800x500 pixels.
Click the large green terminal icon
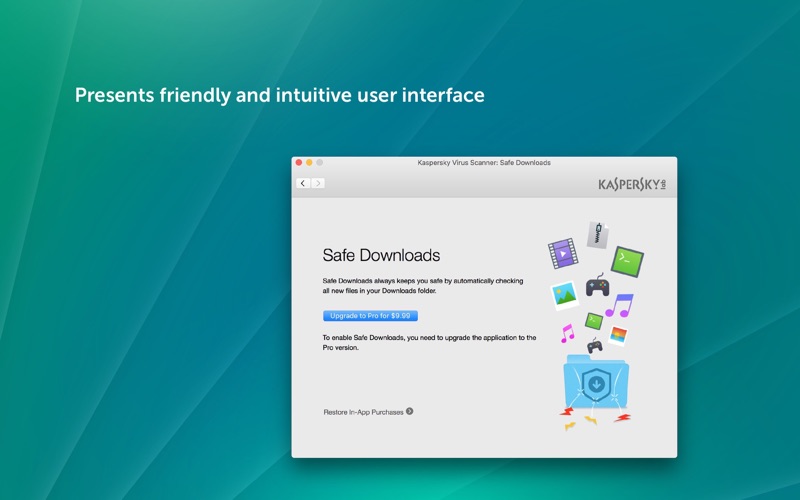tap(627, 261)
